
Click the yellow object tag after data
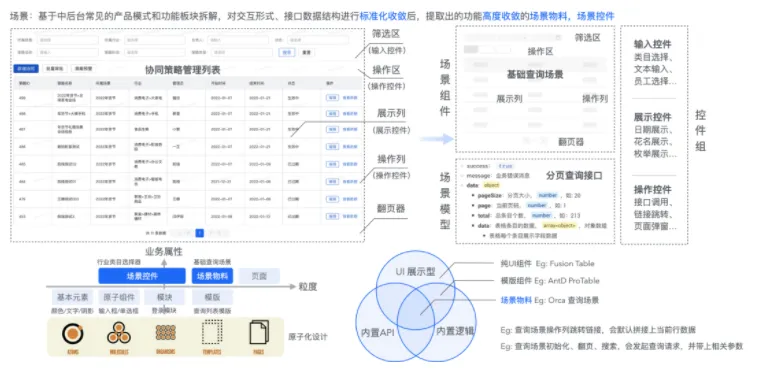click(491, 185)
